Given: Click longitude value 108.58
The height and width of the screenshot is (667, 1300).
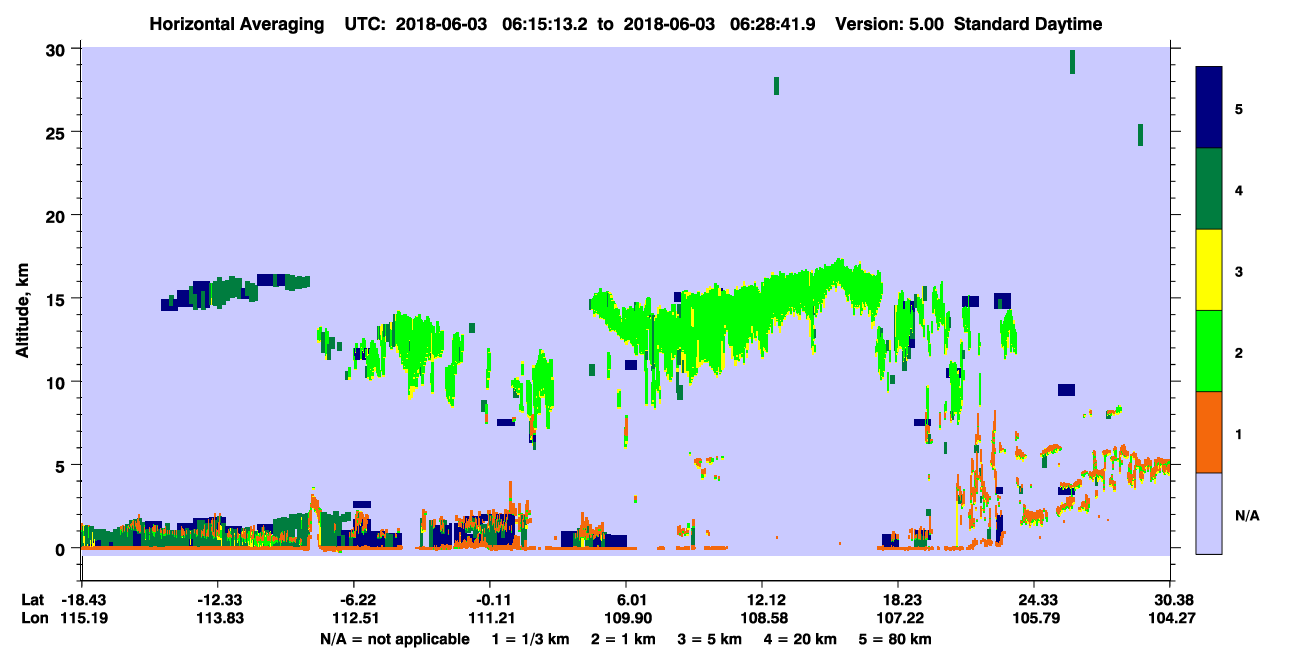Looking at the screenshot, I should click(762, 618).
